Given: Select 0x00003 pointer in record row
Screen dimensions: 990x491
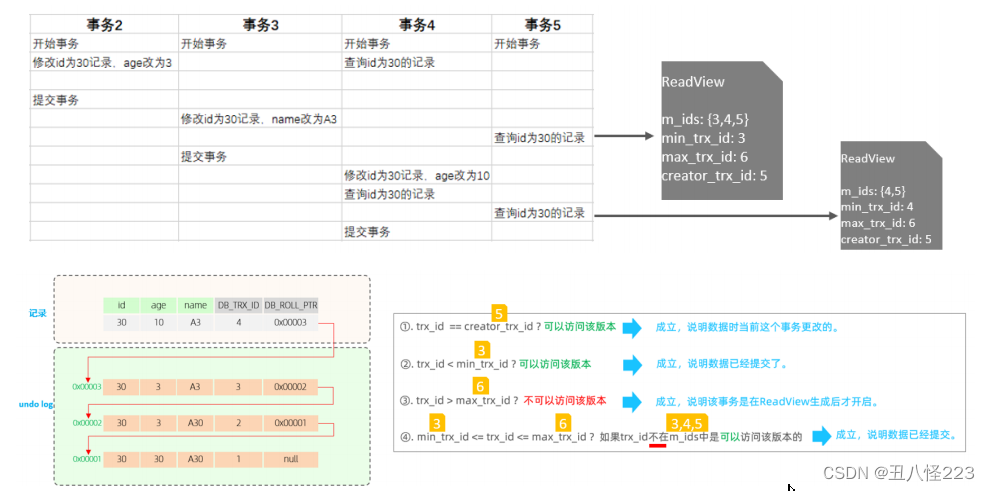Looking at the screenshot, I should 290,322.
